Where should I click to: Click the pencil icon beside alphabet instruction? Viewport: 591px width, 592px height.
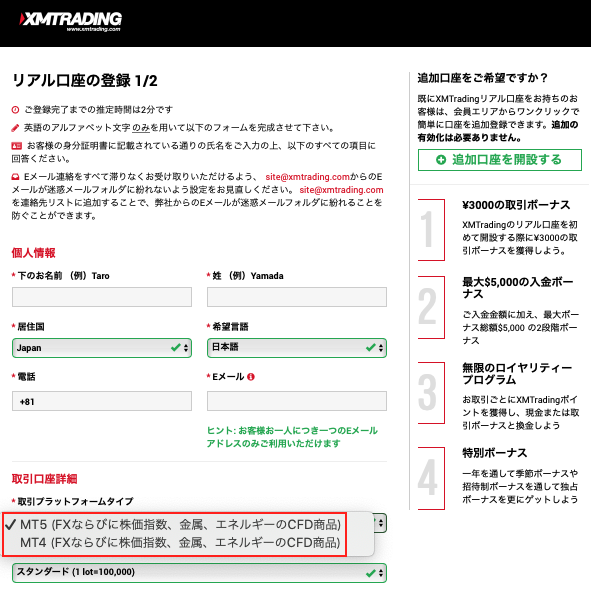click(15, 128)
